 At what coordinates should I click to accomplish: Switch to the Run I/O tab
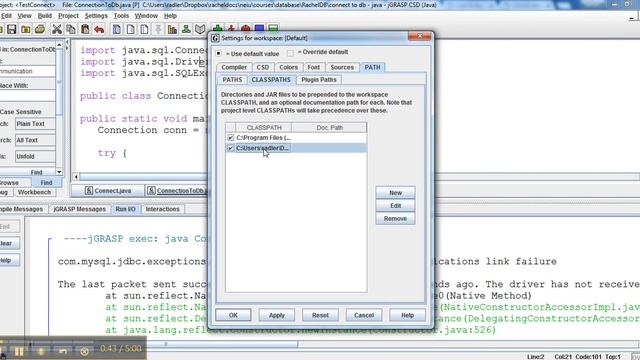125,209
